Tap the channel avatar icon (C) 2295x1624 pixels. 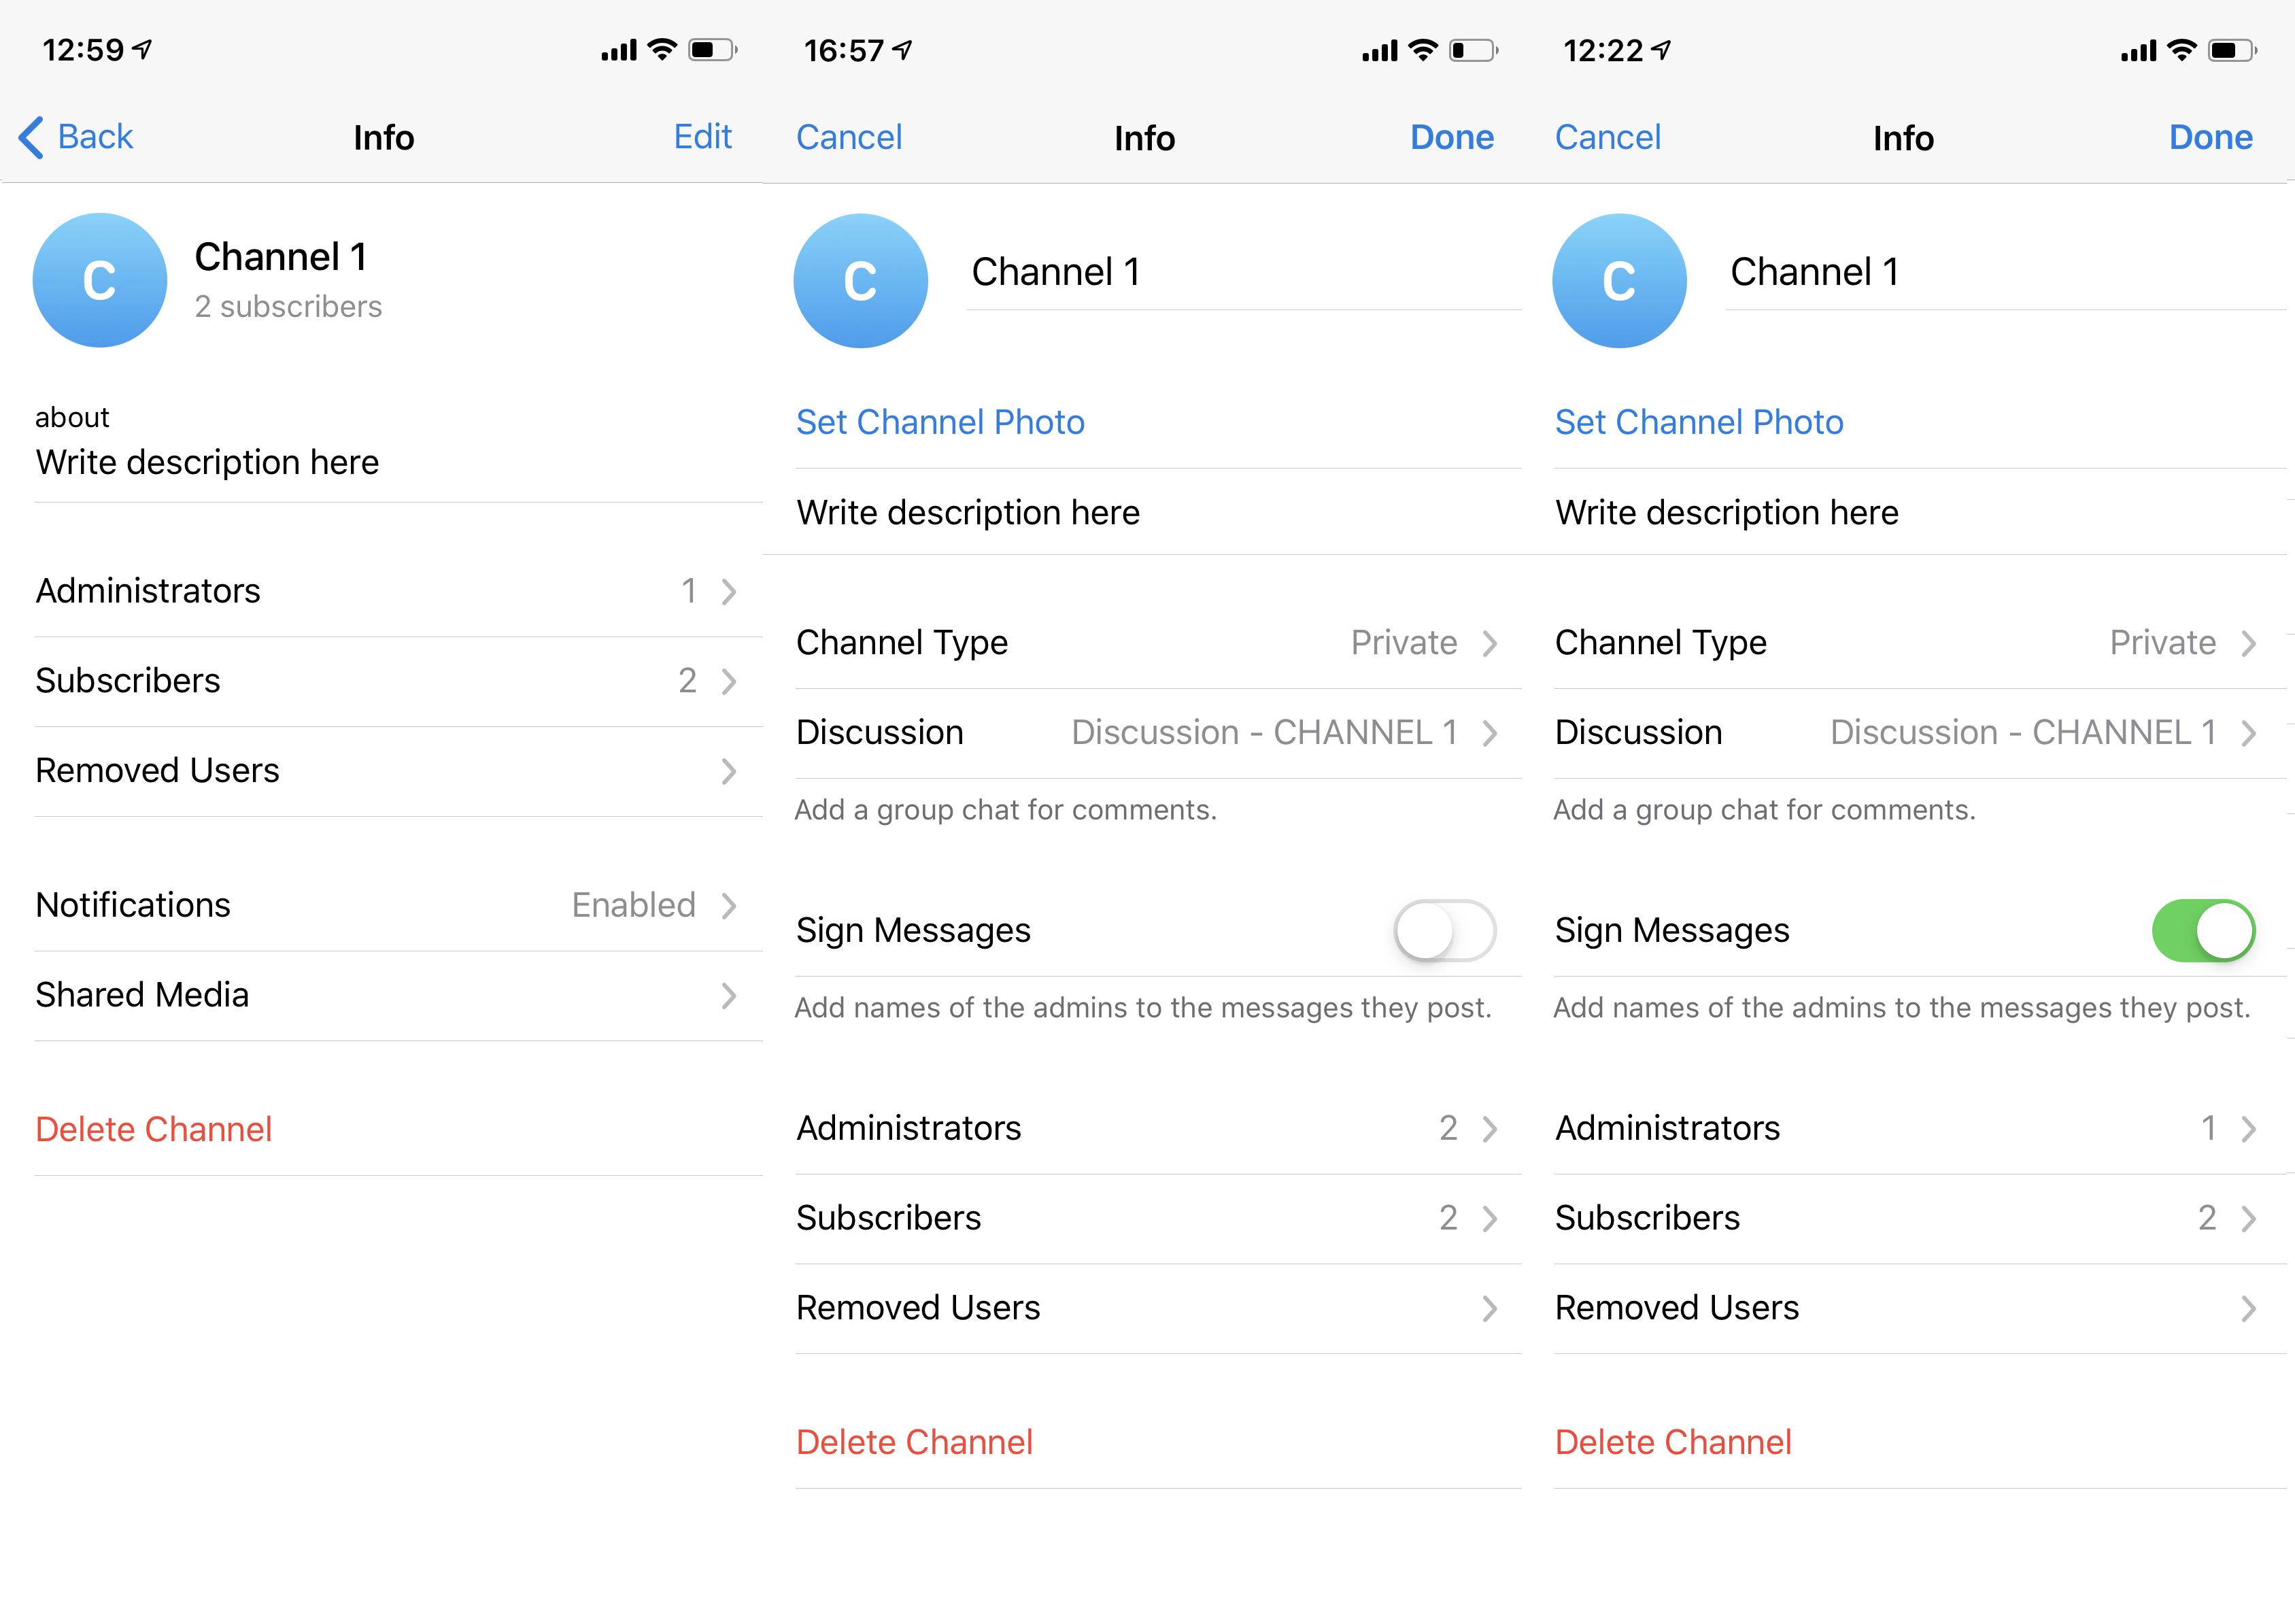point(99,277)
